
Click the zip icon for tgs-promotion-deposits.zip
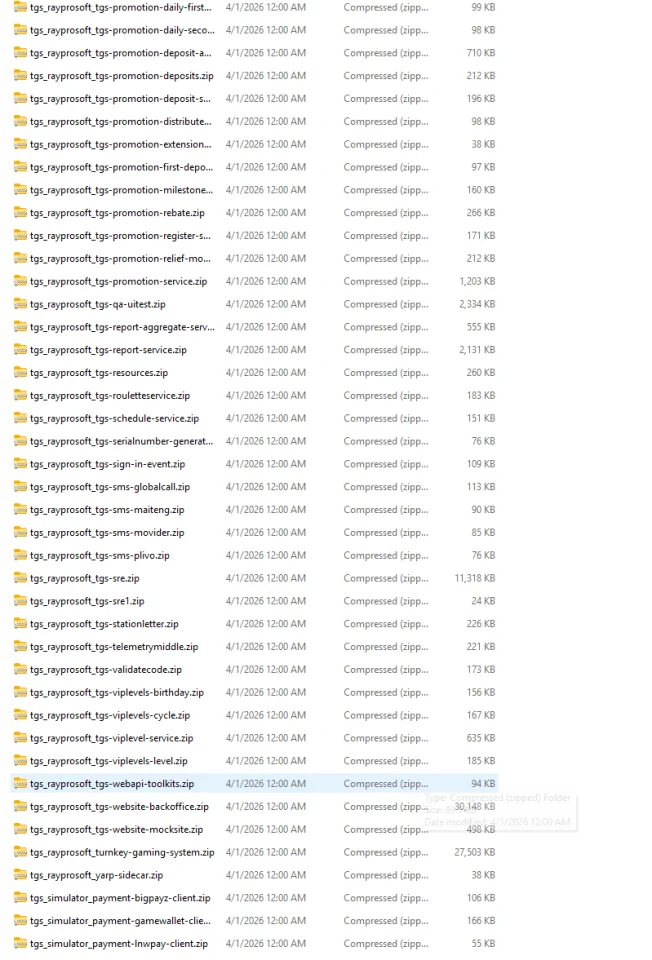20,76
